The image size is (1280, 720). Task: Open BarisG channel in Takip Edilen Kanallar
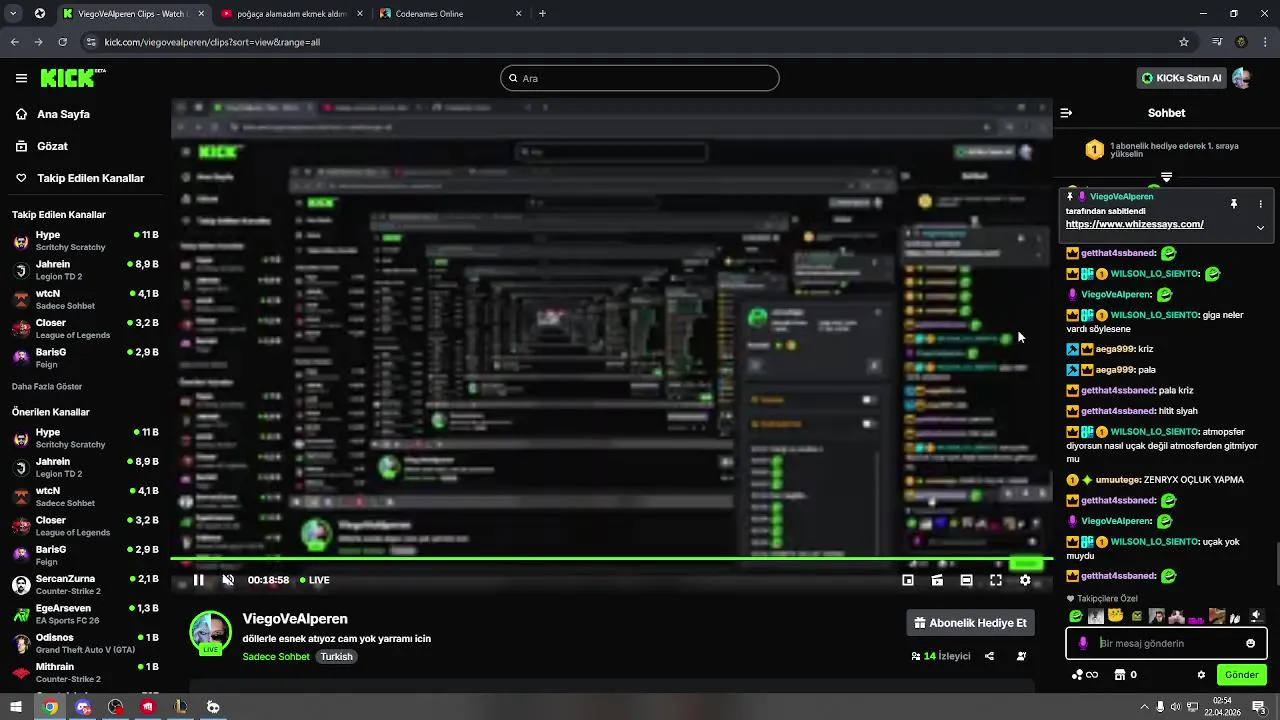(x=85, y=358)
